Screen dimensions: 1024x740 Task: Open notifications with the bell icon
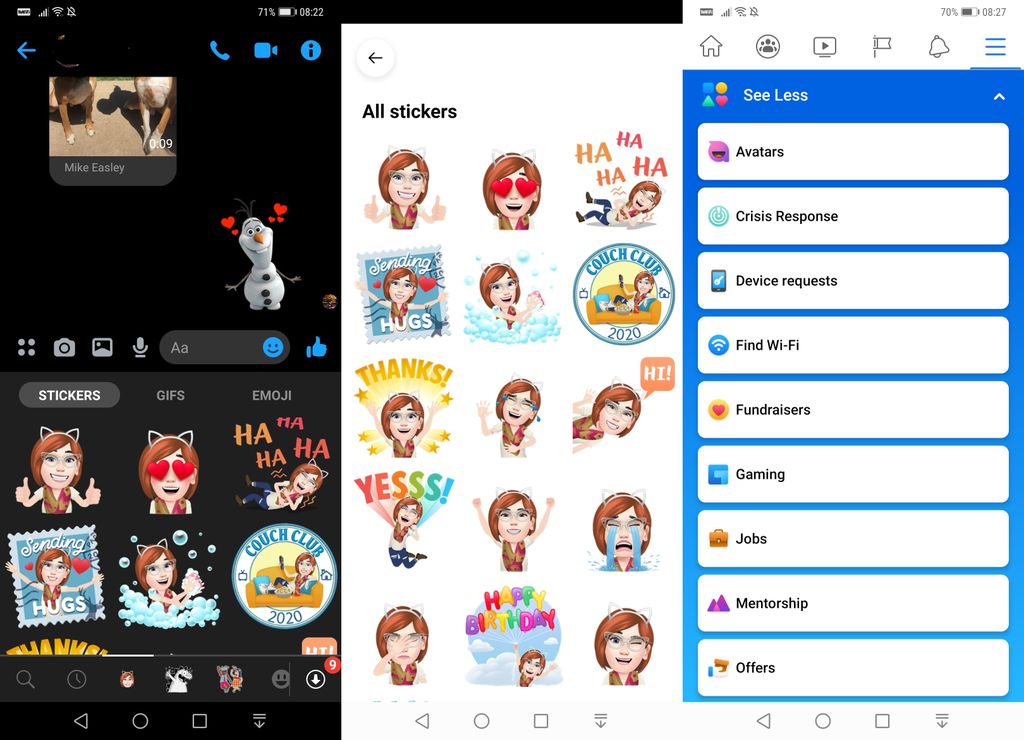coord(937,46)
